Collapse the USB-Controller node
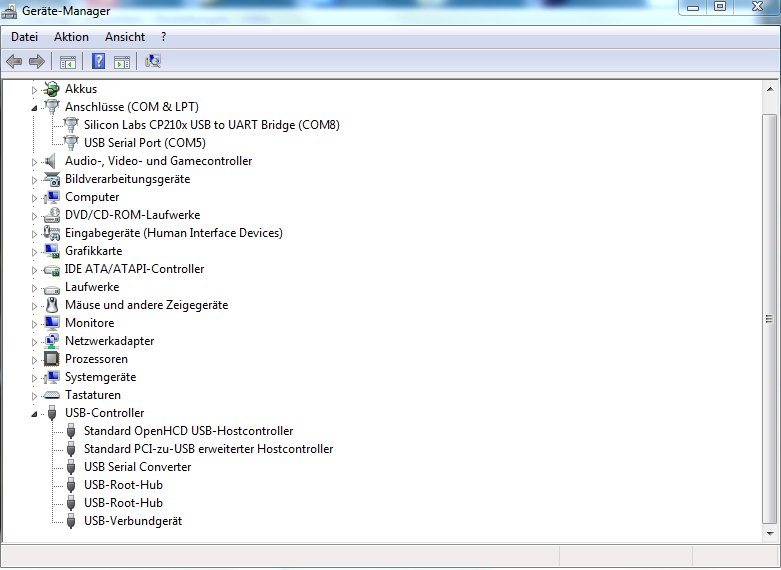Screen dimensions: 781x570 tap(34, 414)
